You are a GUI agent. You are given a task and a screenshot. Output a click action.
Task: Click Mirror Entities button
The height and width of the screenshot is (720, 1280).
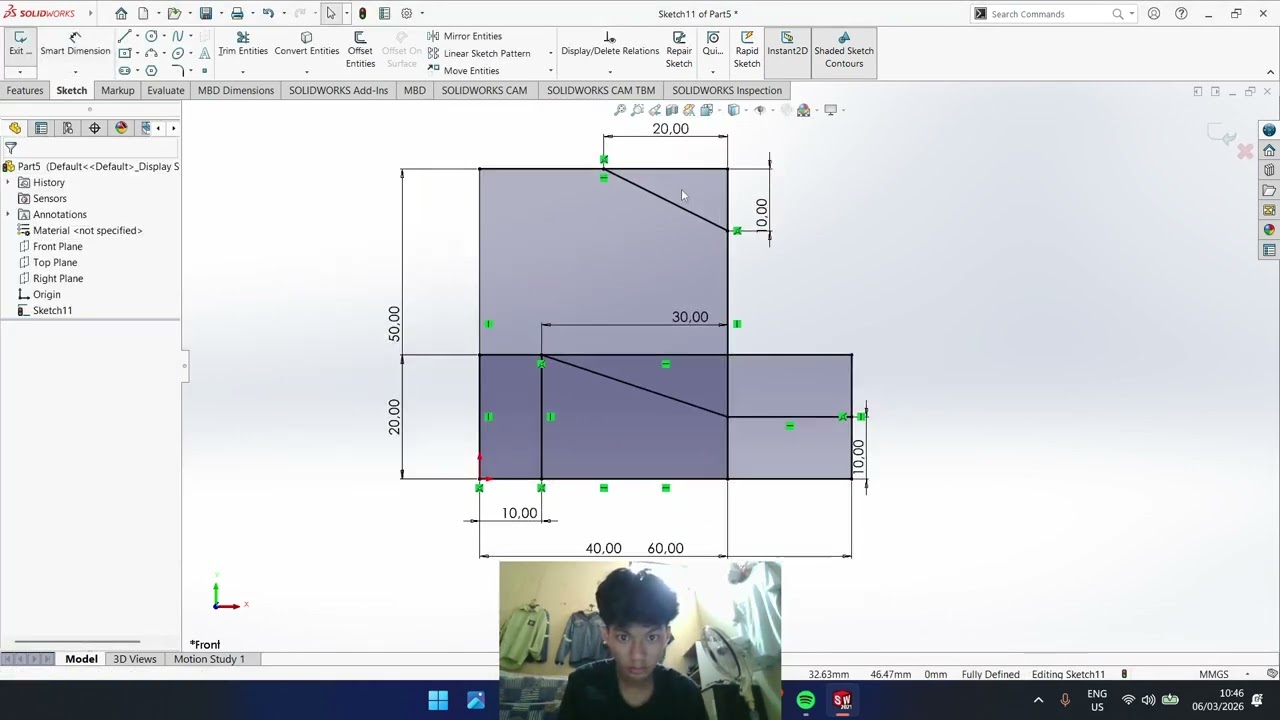pos(464,36)
